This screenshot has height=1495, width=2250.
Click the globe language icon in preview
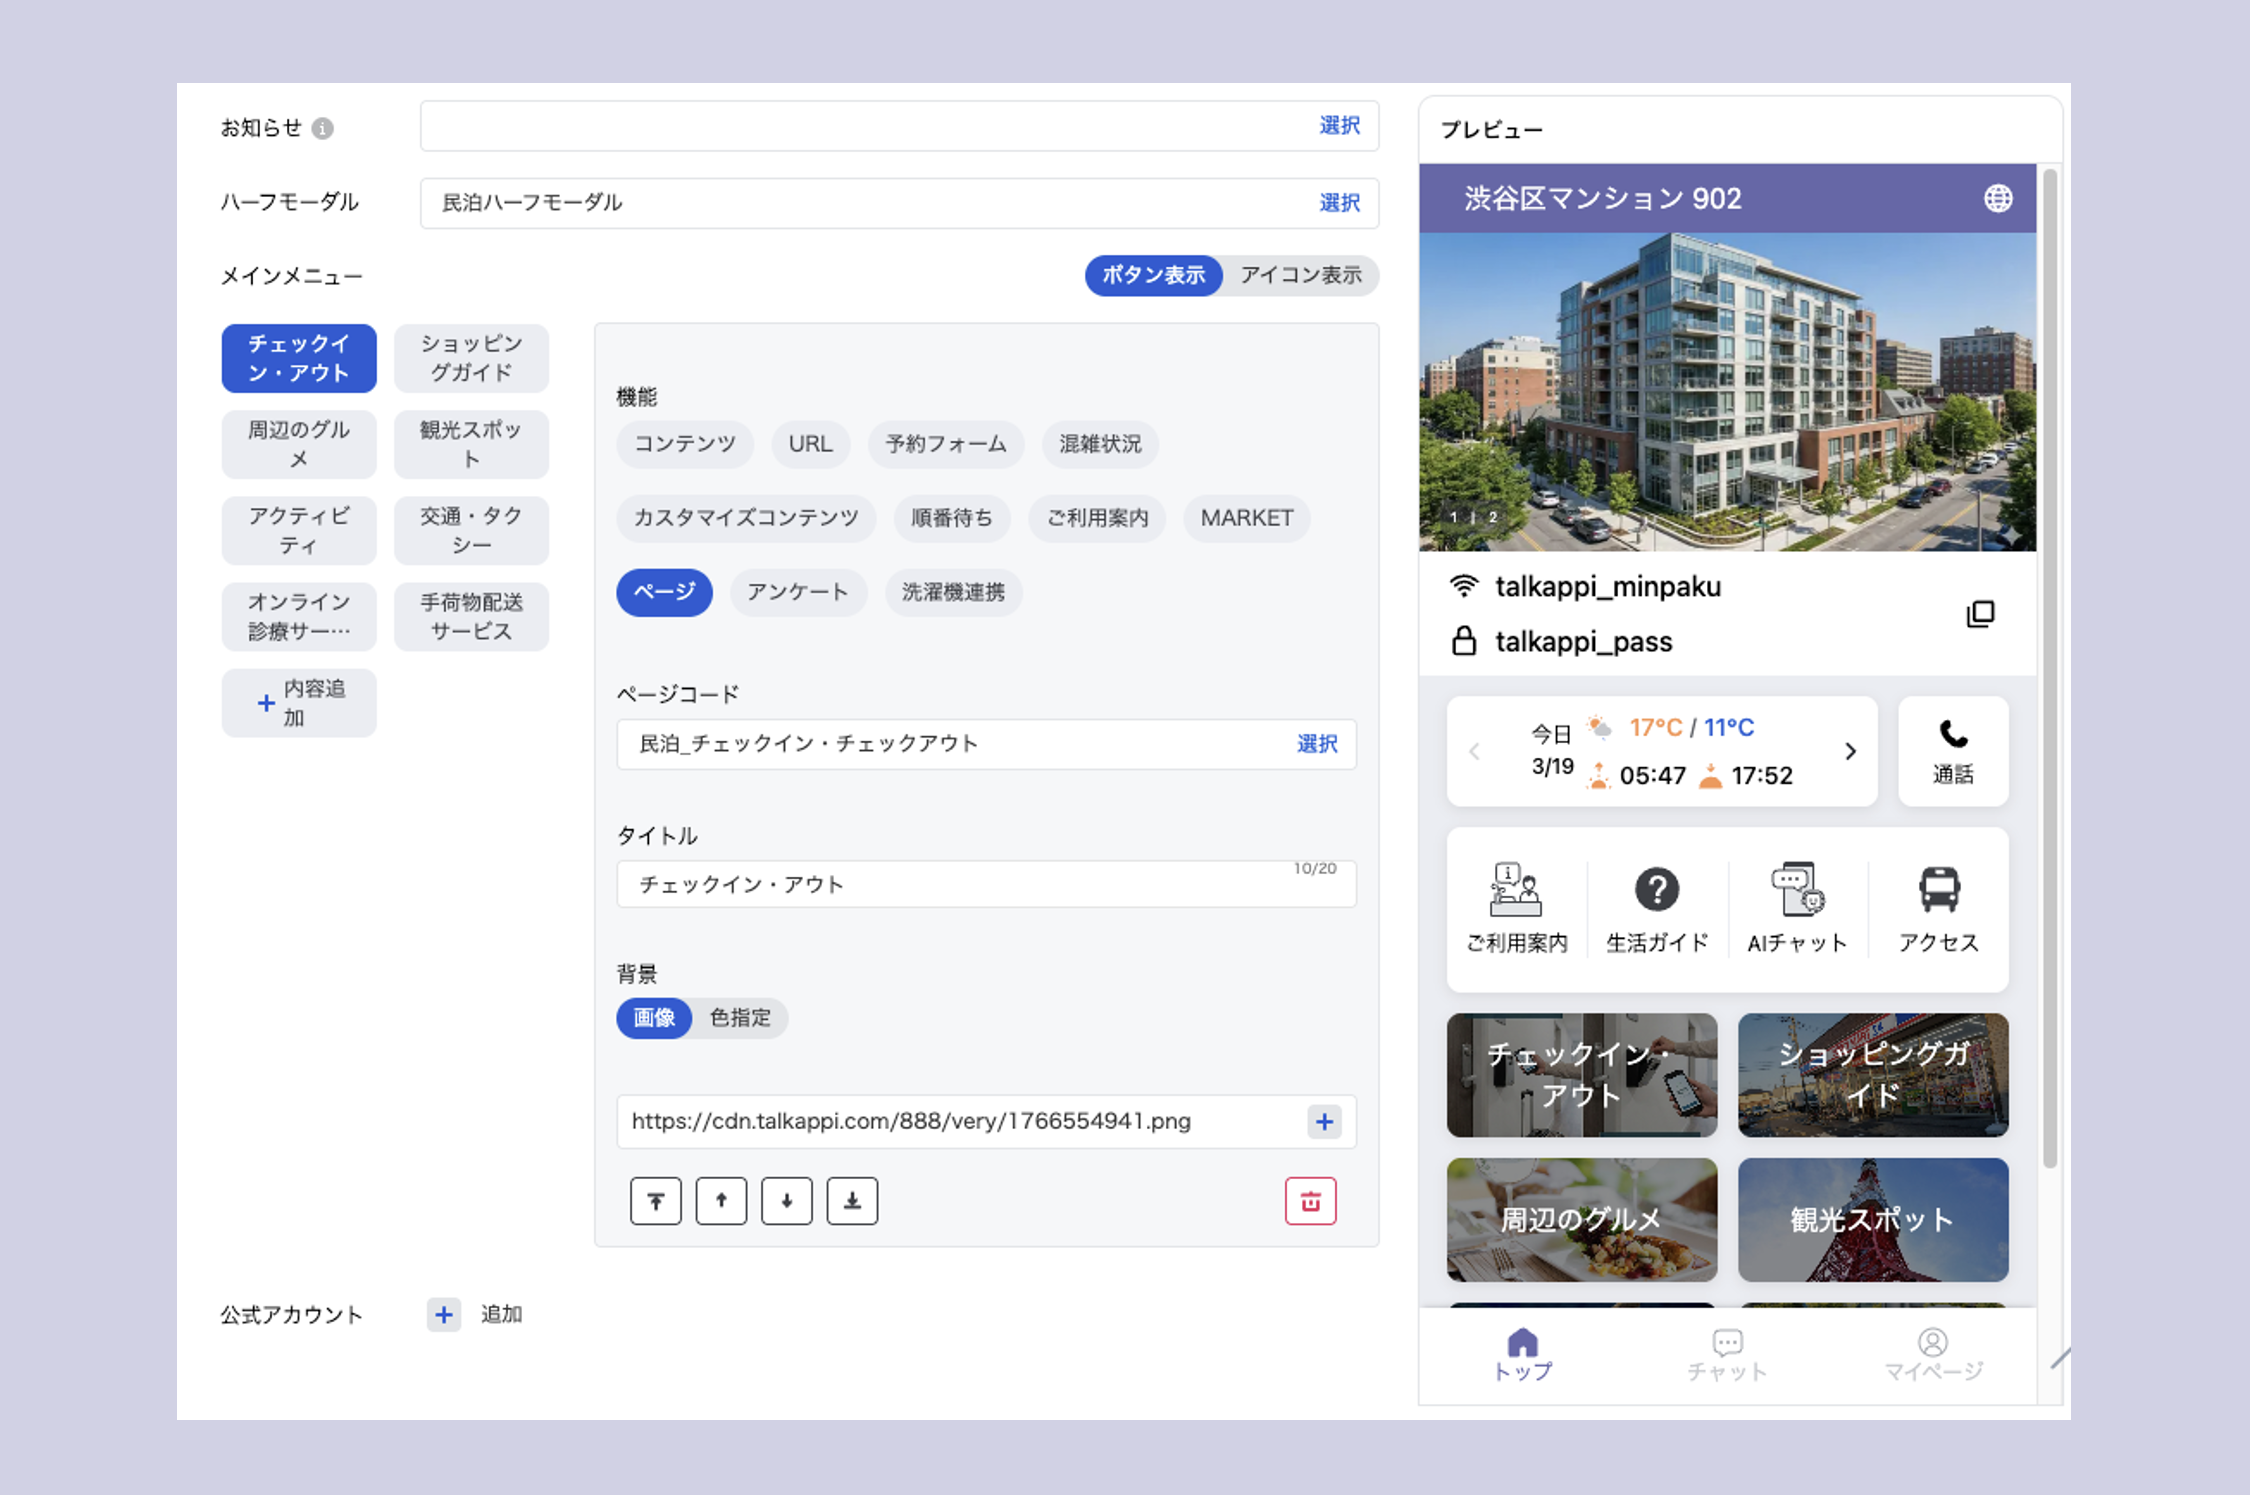[x=1997, y=198]
